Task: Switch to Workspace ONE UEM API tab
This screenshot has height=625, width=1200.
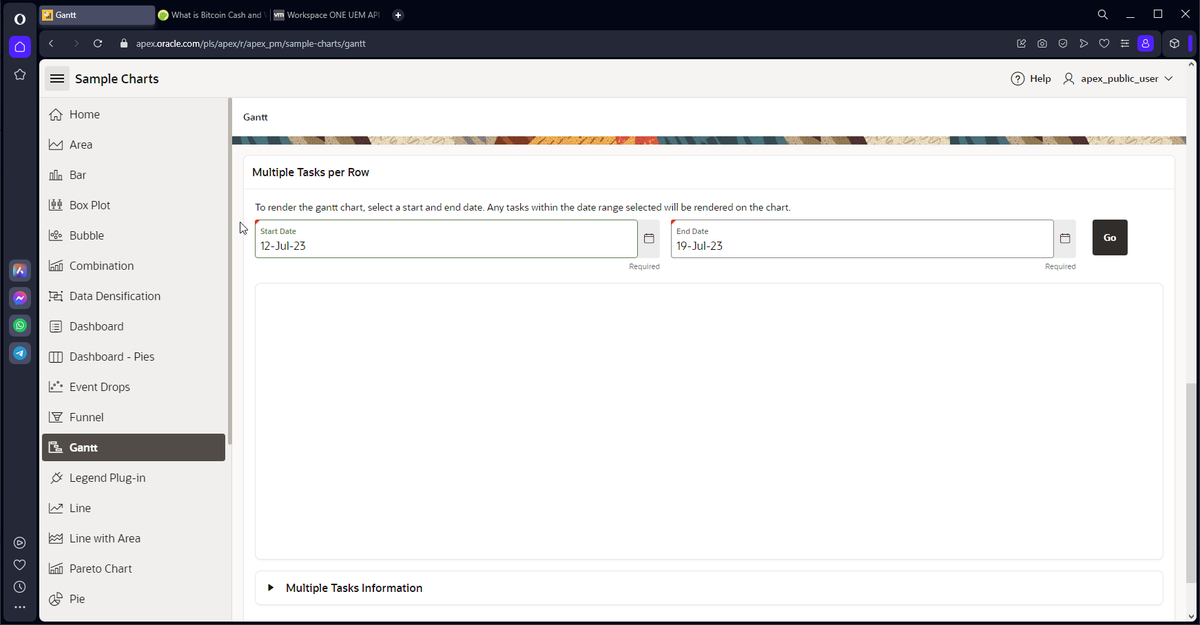Action: [x=325, y=15]
